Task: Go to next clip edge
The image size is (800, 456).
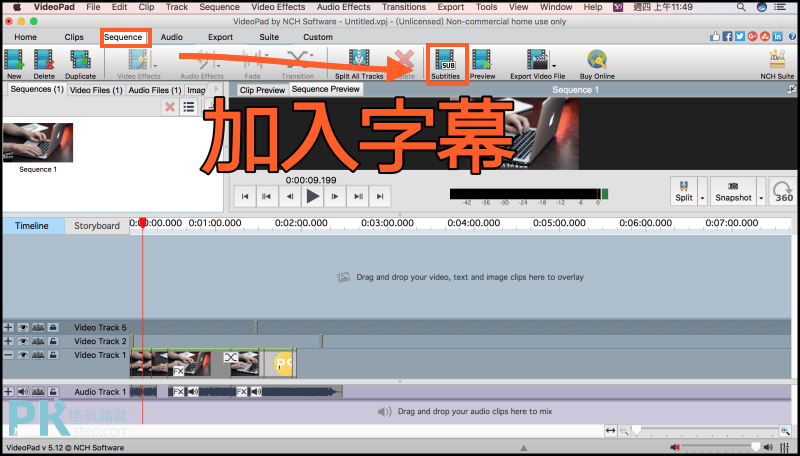Action: tap(357, 197)
